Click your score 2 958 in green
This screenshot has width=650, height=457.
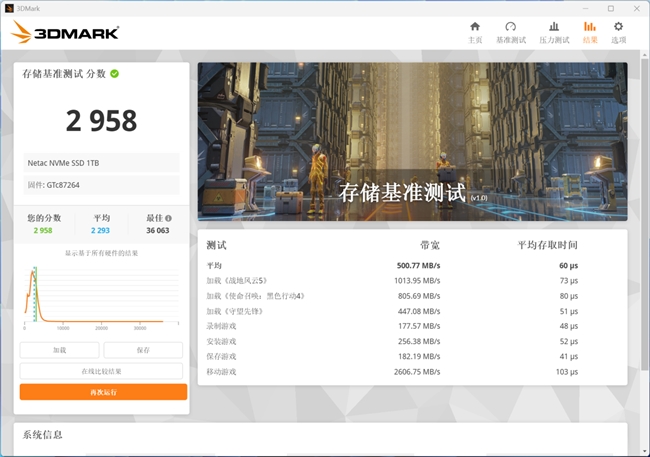pos(43,230)
